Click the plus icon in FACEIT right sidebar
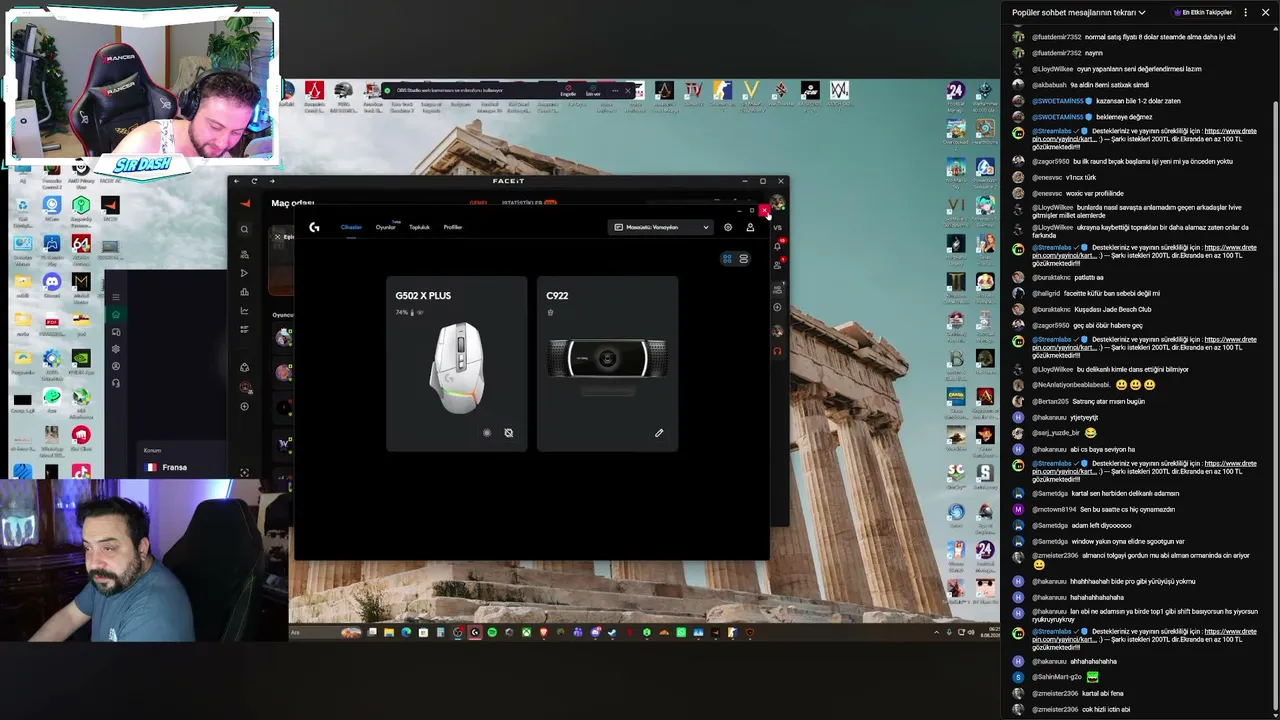 777,307
